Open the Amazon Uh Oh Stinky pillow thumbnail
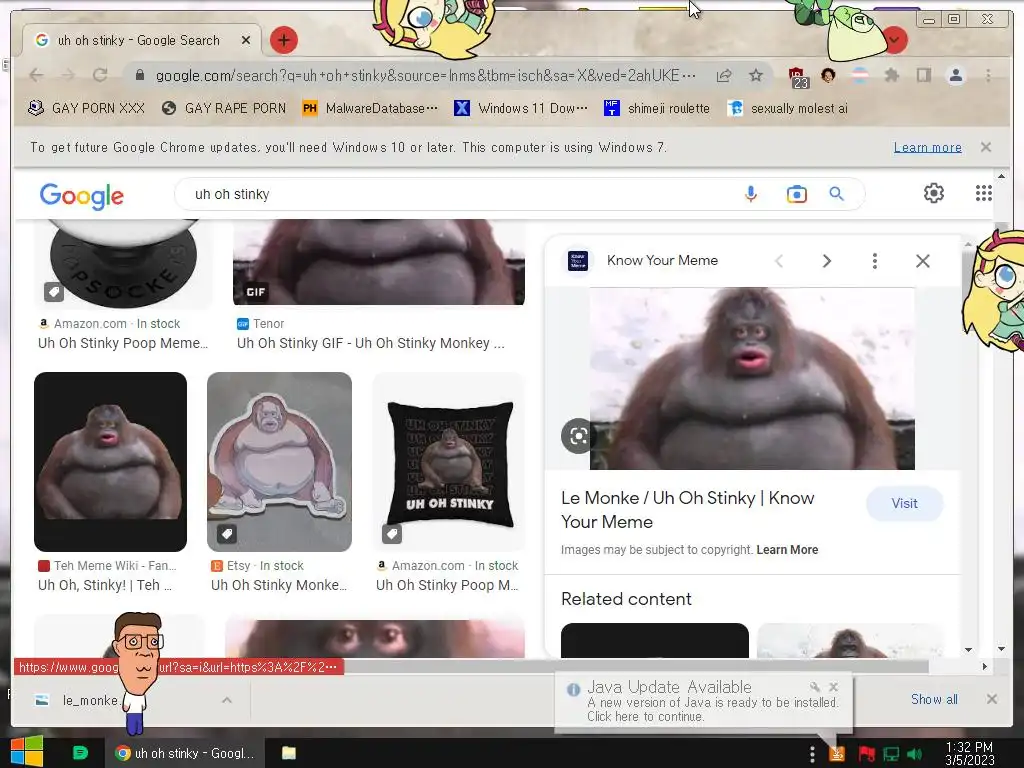The height and width of the screenshot is (768, 1024). [x=449, y=462]
